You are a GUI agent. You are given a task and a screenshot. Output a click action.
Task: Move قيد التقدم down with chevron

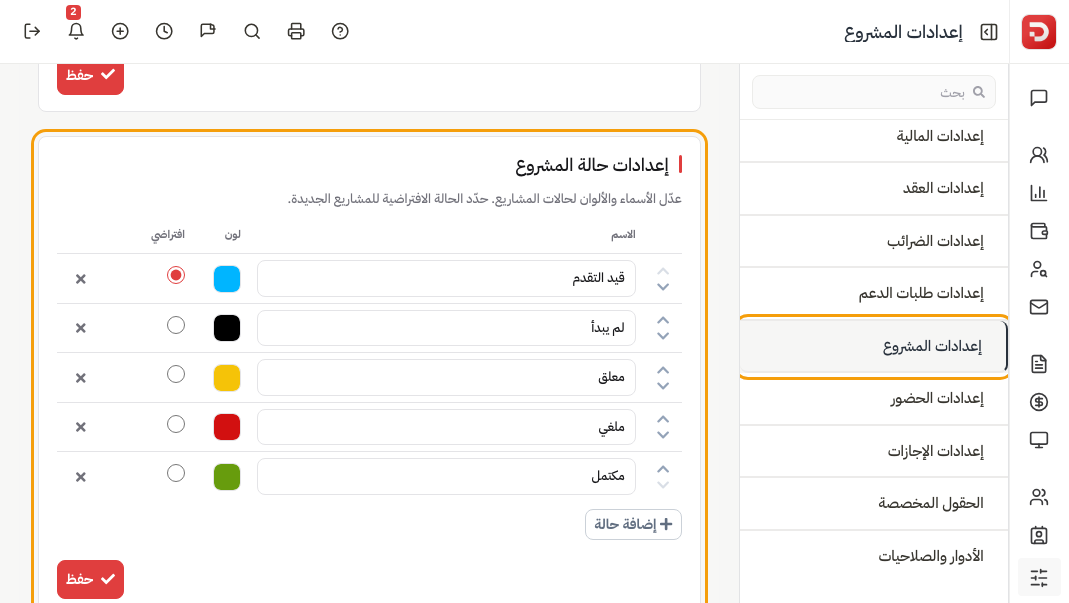[x=663, y=287]
